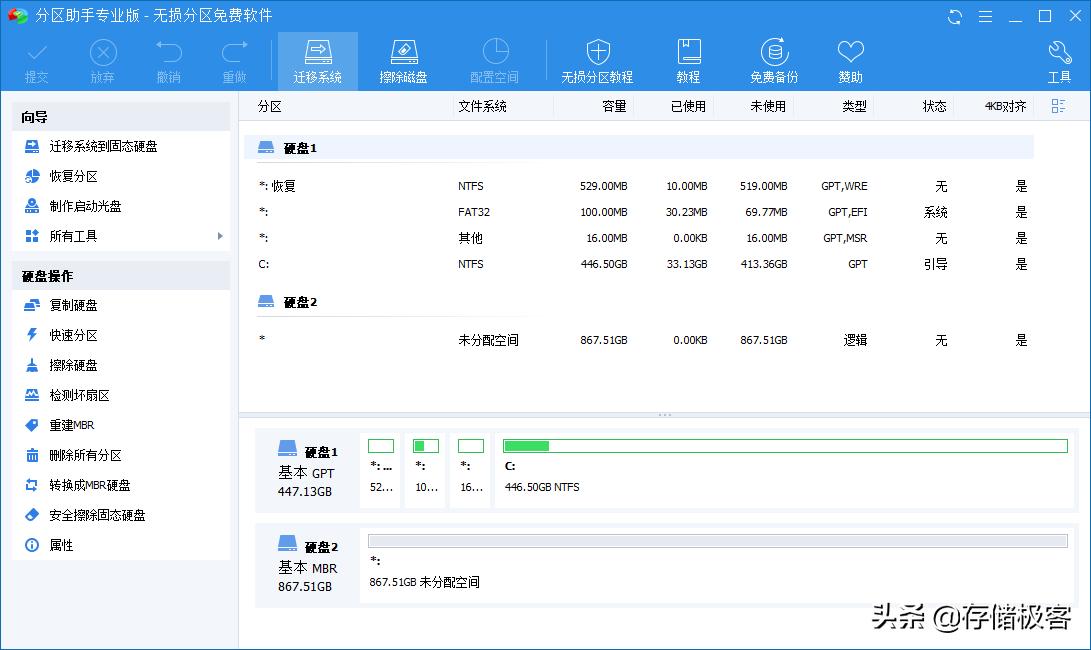The height and width of the screenshot is (650, 1091).
Task: Click the 提交 commit button
Action: pos(36,58)
